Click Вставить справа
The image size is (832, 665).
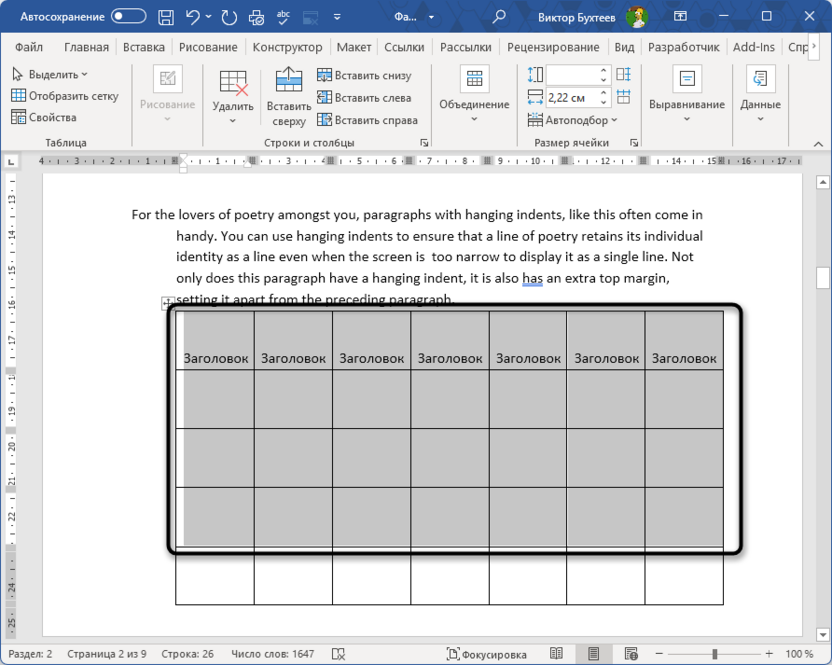[x=367, y=120]
